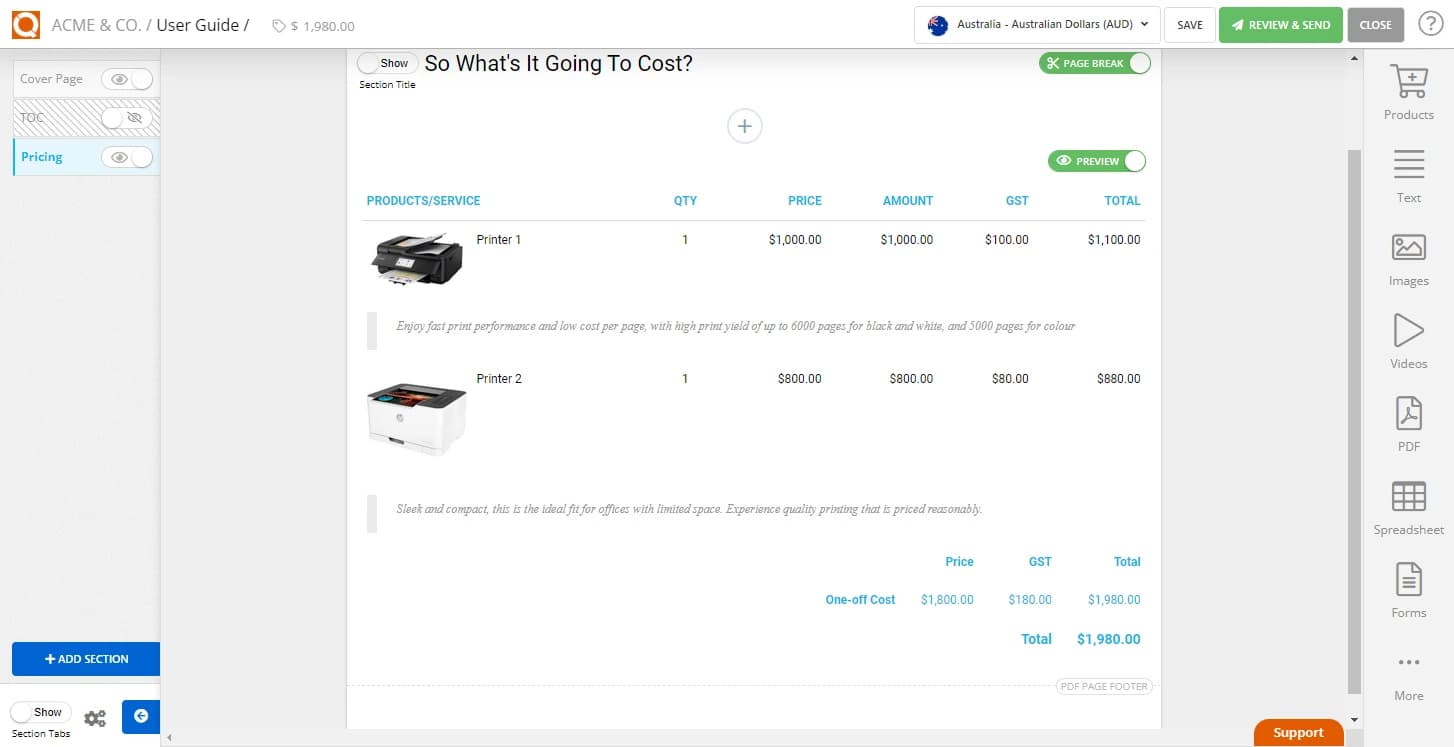Select the Spreadsheet tool
Image resolution: width=1454 pixels, height=747 pixels.
(x=1408, y=506)
